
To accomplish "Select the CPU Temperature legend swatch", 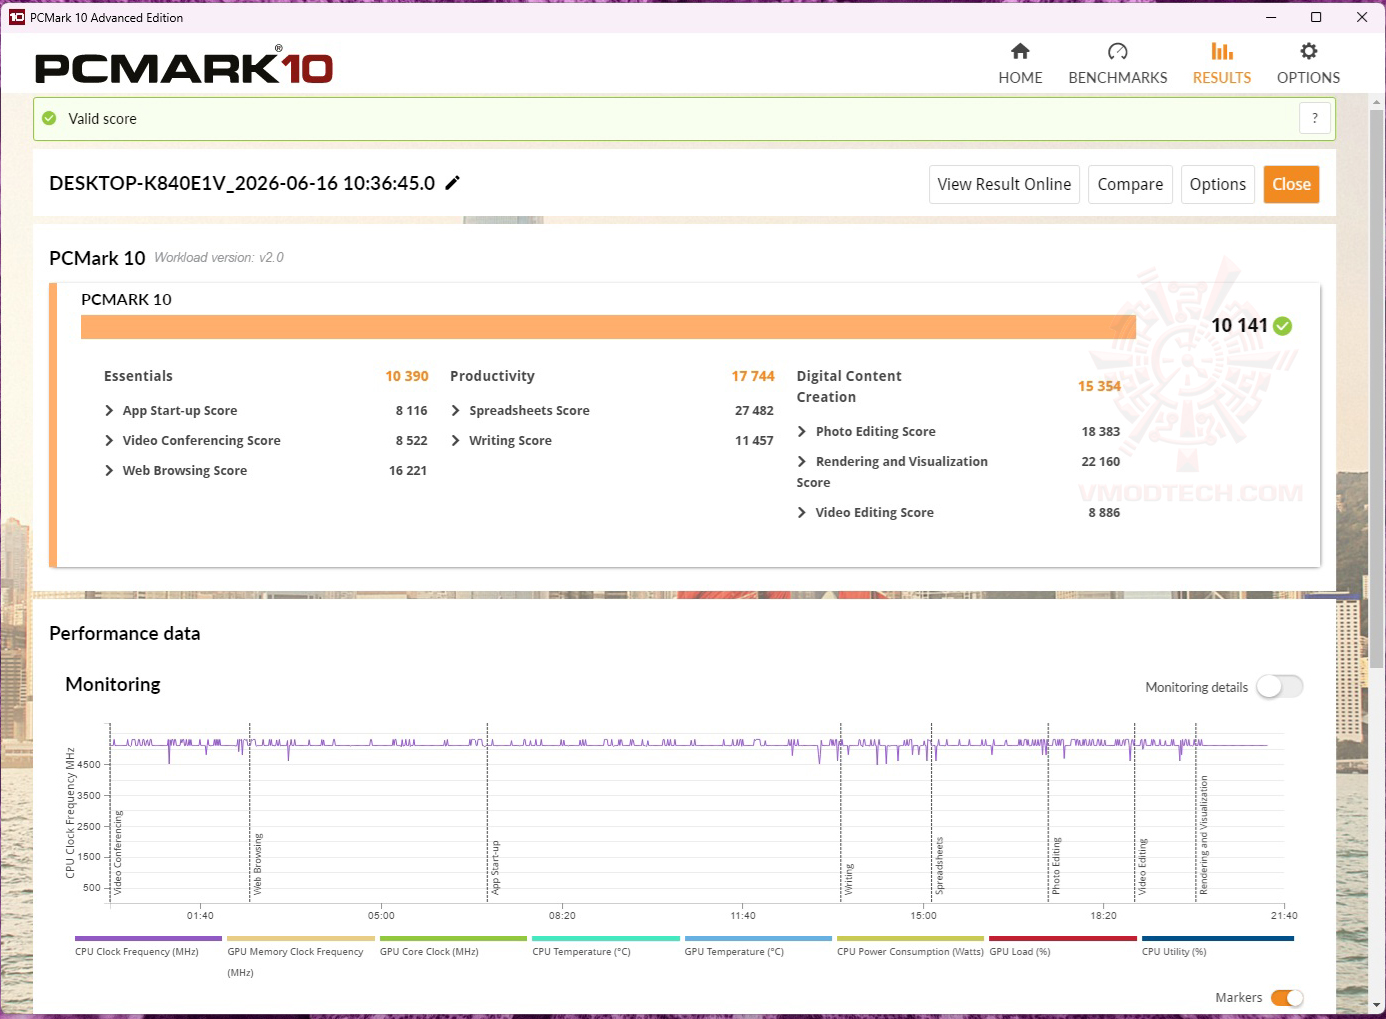I will (606, 938).
